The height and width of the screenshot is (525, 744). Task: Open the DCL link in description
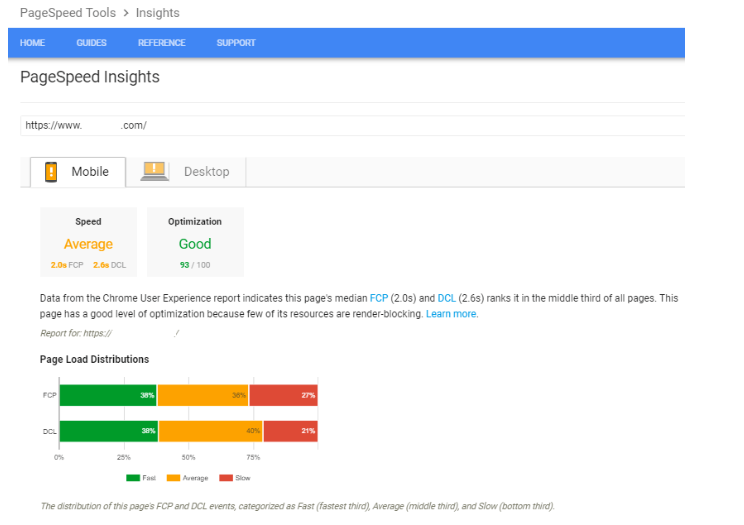[x=446, y=298]
